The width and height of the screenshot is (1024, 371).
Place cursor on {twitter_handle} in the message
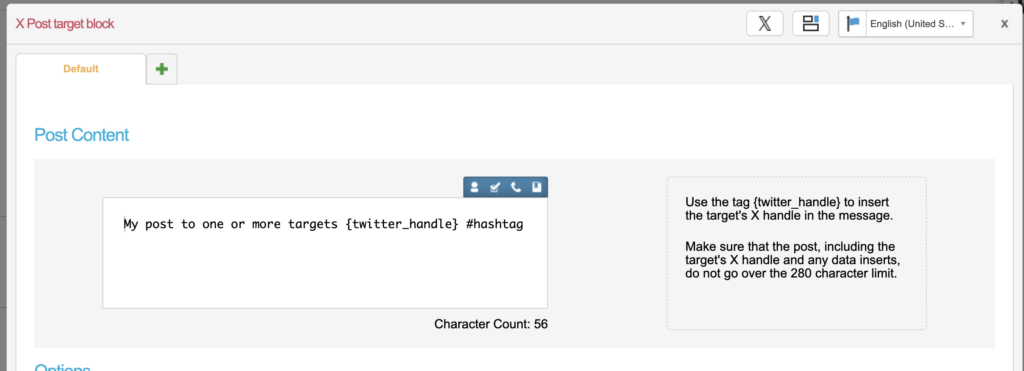pyautogui.click(x=402, y=225)
